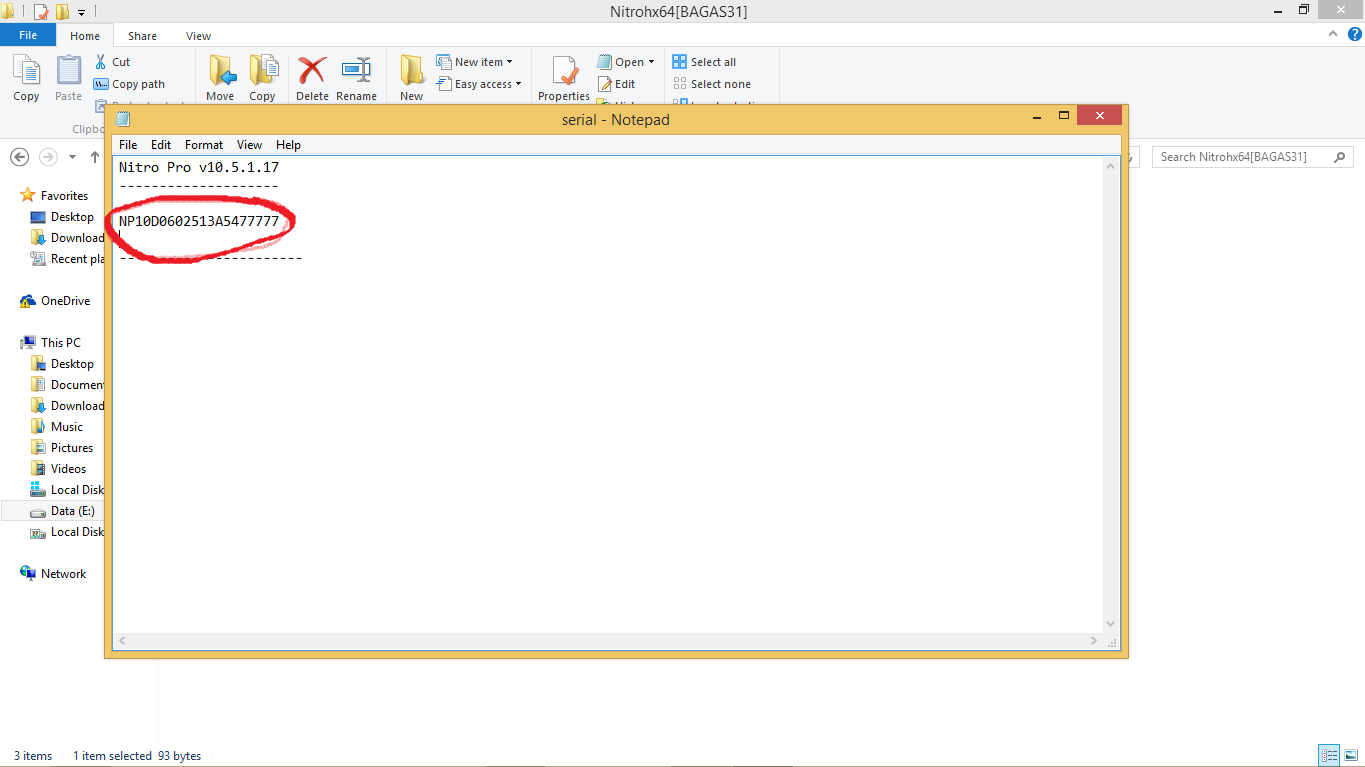Image resolution: width=1365 pixels, height=767 pixels.
Task: Click the Quick Access new folder icon
Action: point(63,12)
